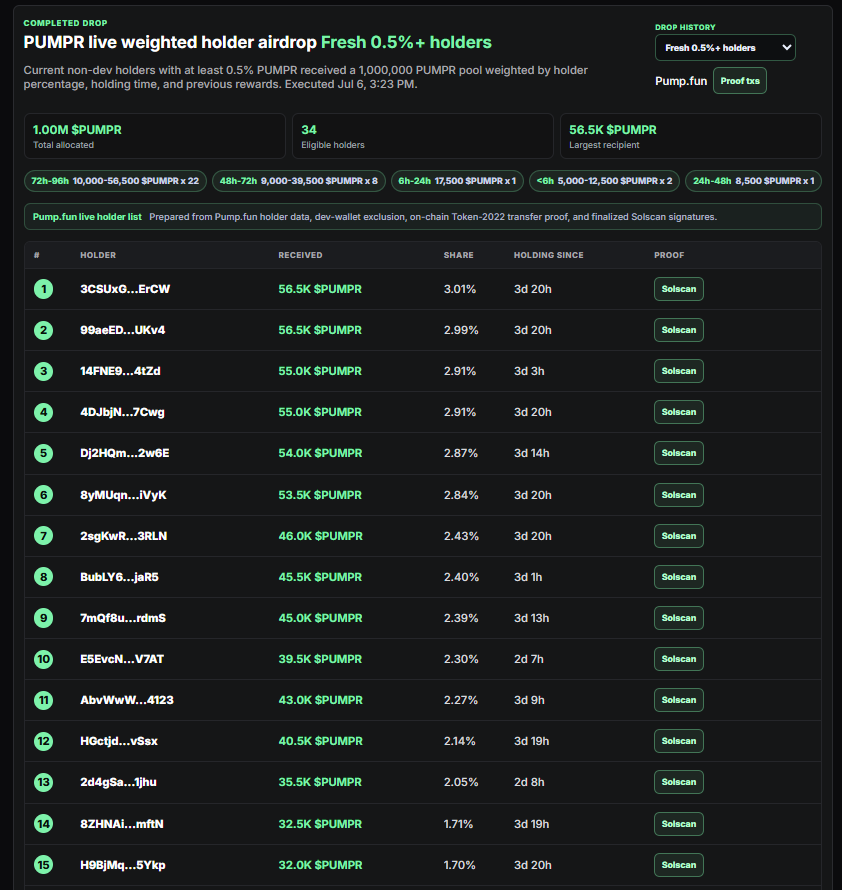
Task: Click holder address 7mQf8u...rdmS
Action: point(123,618)
